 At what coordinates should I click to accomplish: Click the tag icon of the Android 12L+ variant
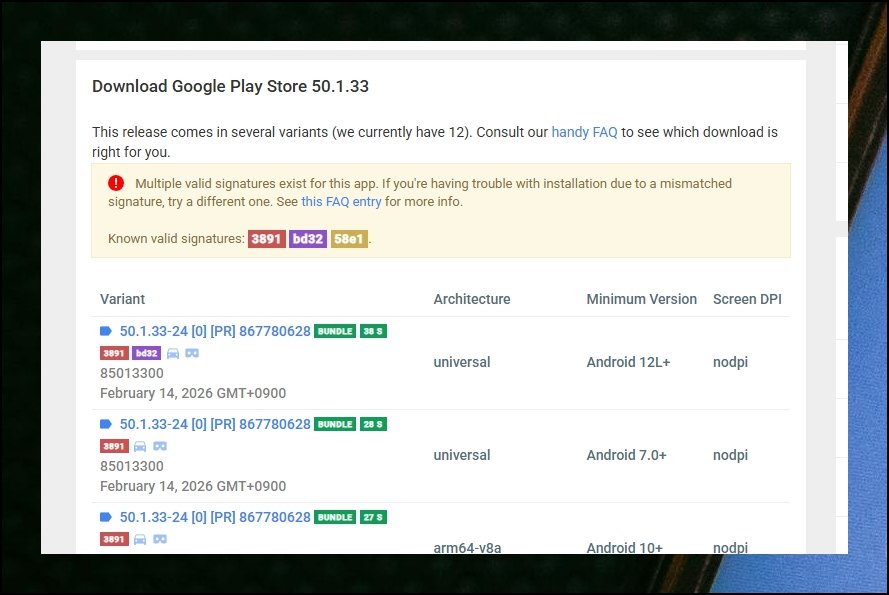coord(106,331)
